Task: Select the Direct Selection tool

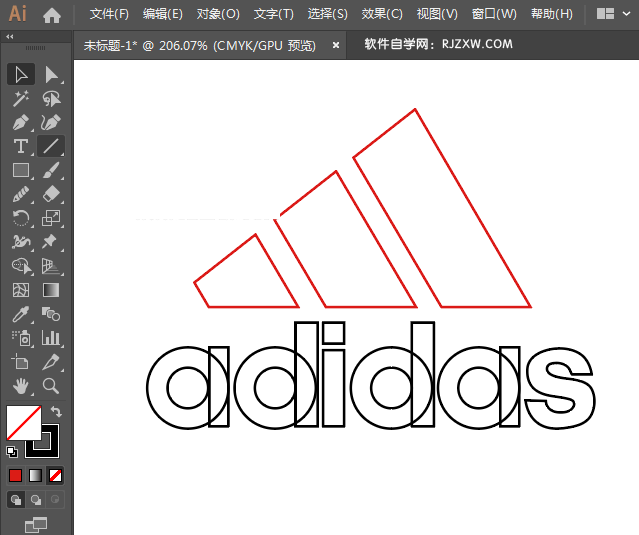Action: tap(51, 75)
